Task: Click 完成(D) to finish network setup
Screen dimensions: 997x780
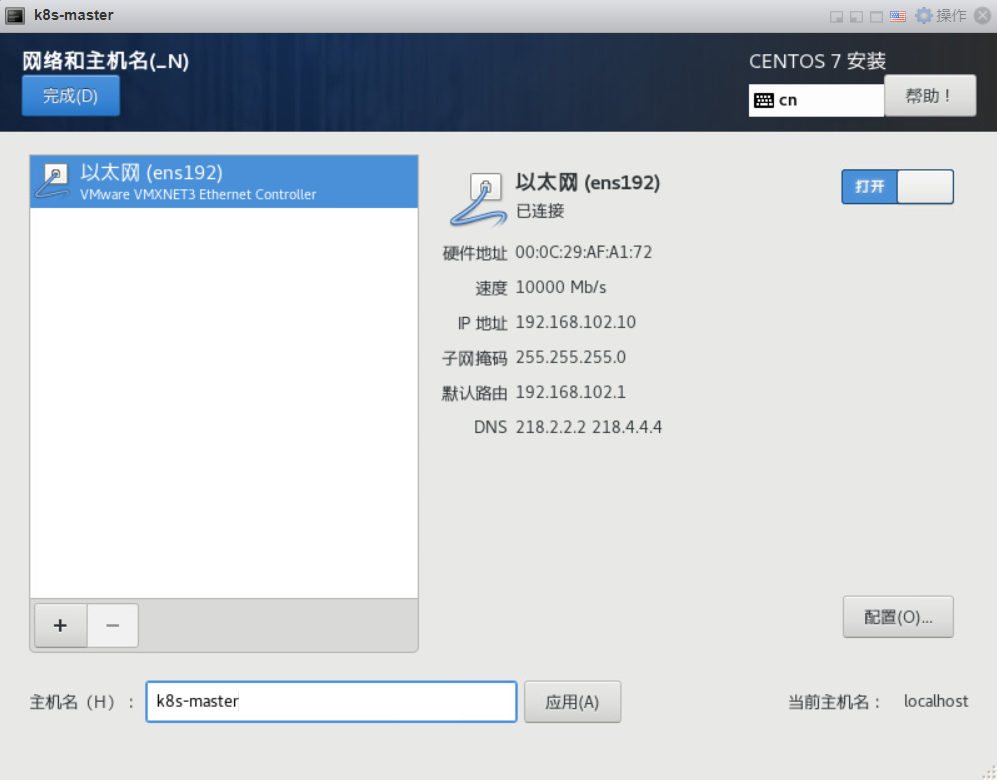Action: 71,96
